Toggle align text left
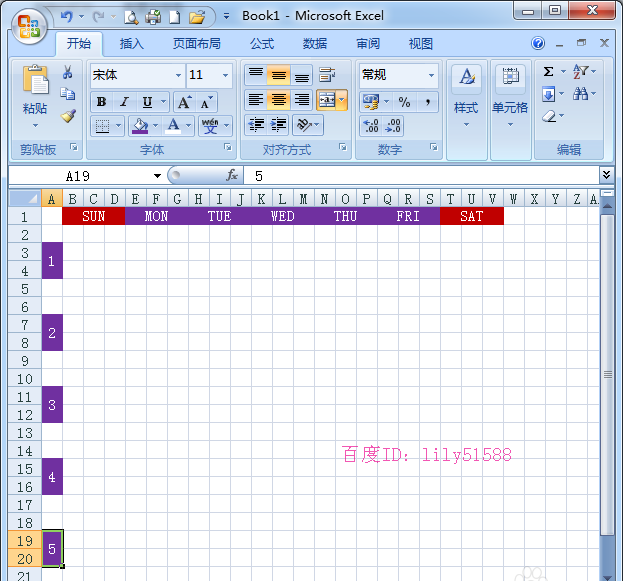This screenshot has height=581, width=623. click(256, 100)
